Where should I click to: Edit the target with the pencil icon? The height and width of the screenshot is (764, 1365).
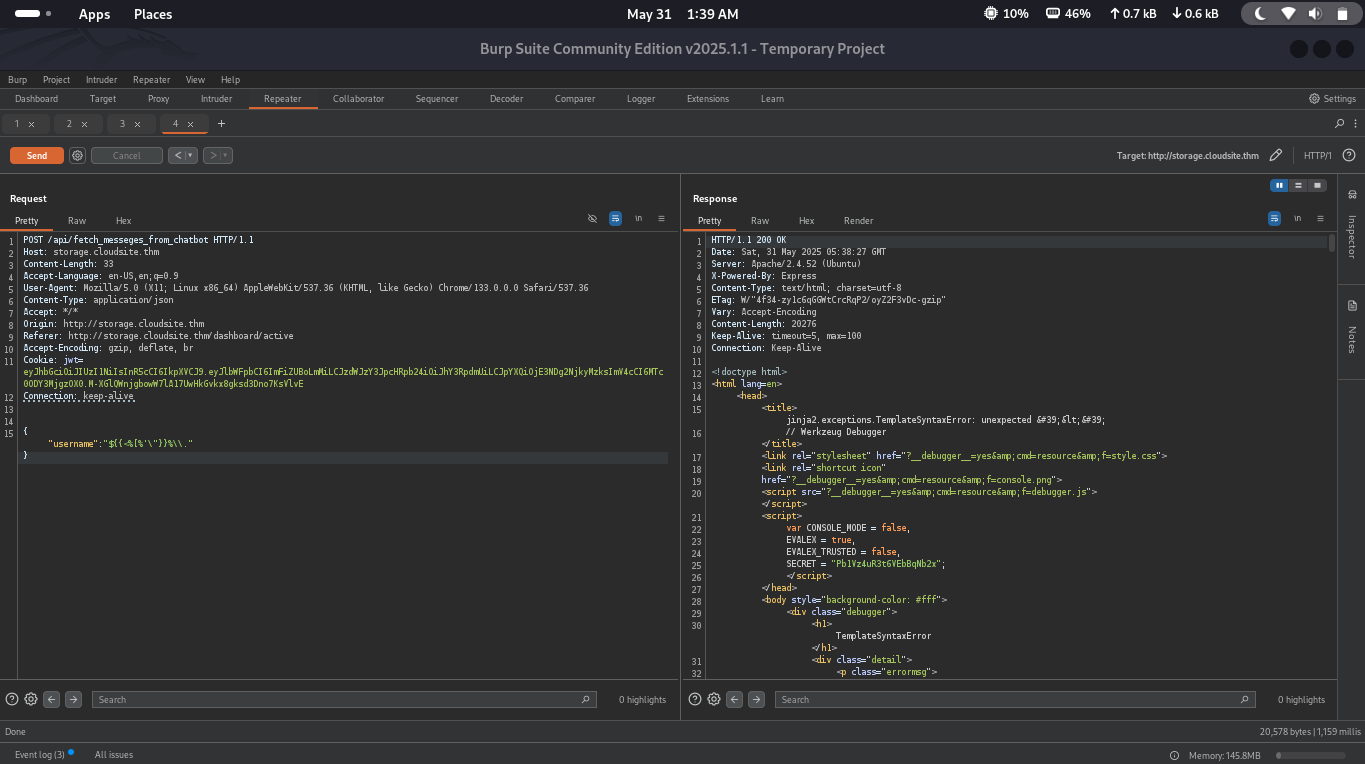pyautogui.click(x=1275, y=155)
